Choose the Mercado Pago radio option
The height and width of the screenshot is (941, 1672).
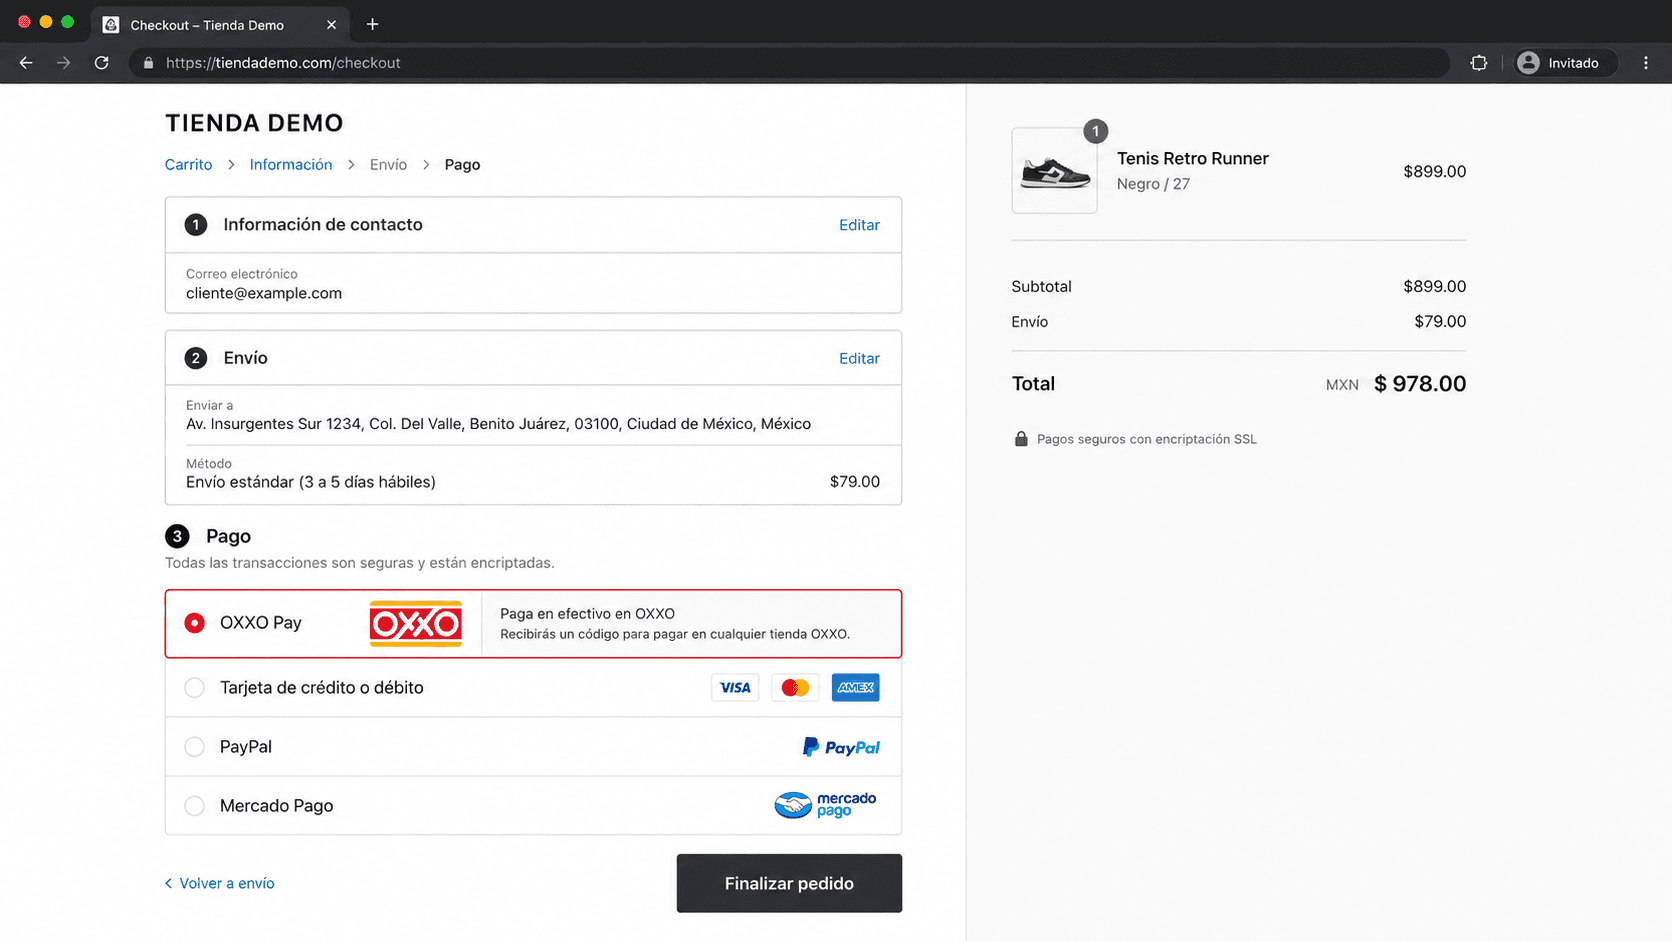pyautogui.click(x=195, y=806)
